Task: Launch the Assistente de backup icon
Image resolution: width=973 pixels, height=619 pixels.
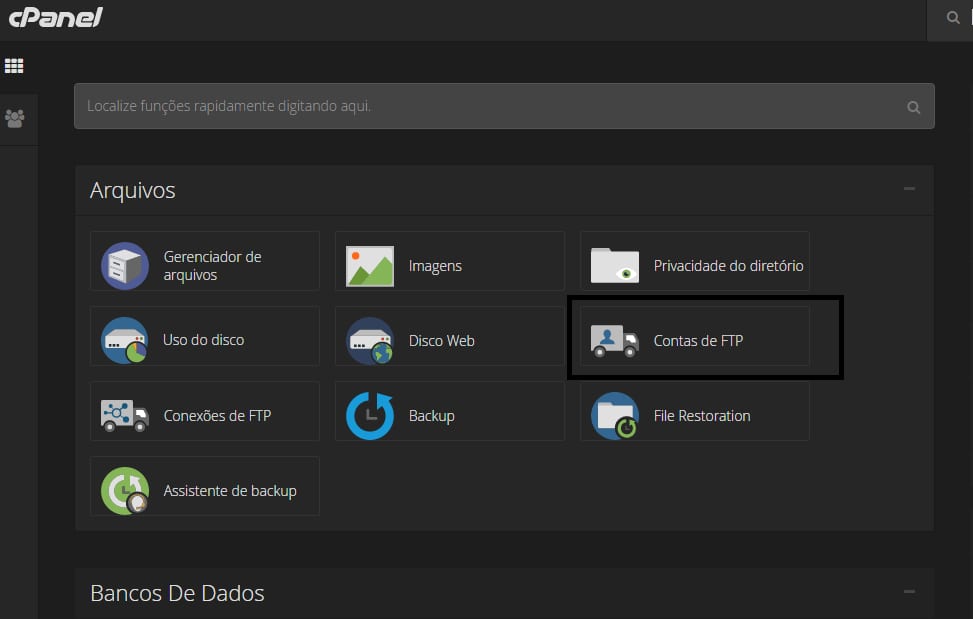Action: pyautogui.click(x=125, y=491)
